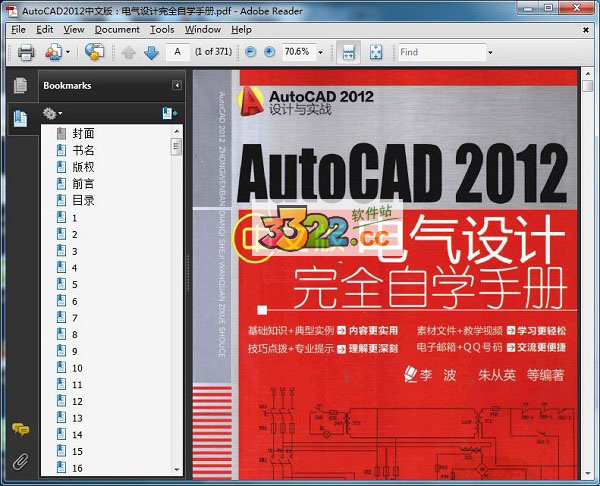Close the document with the menu bar X
Viewport: 600px width, 486px height.
pyautogui.click(x=585, y=29)
